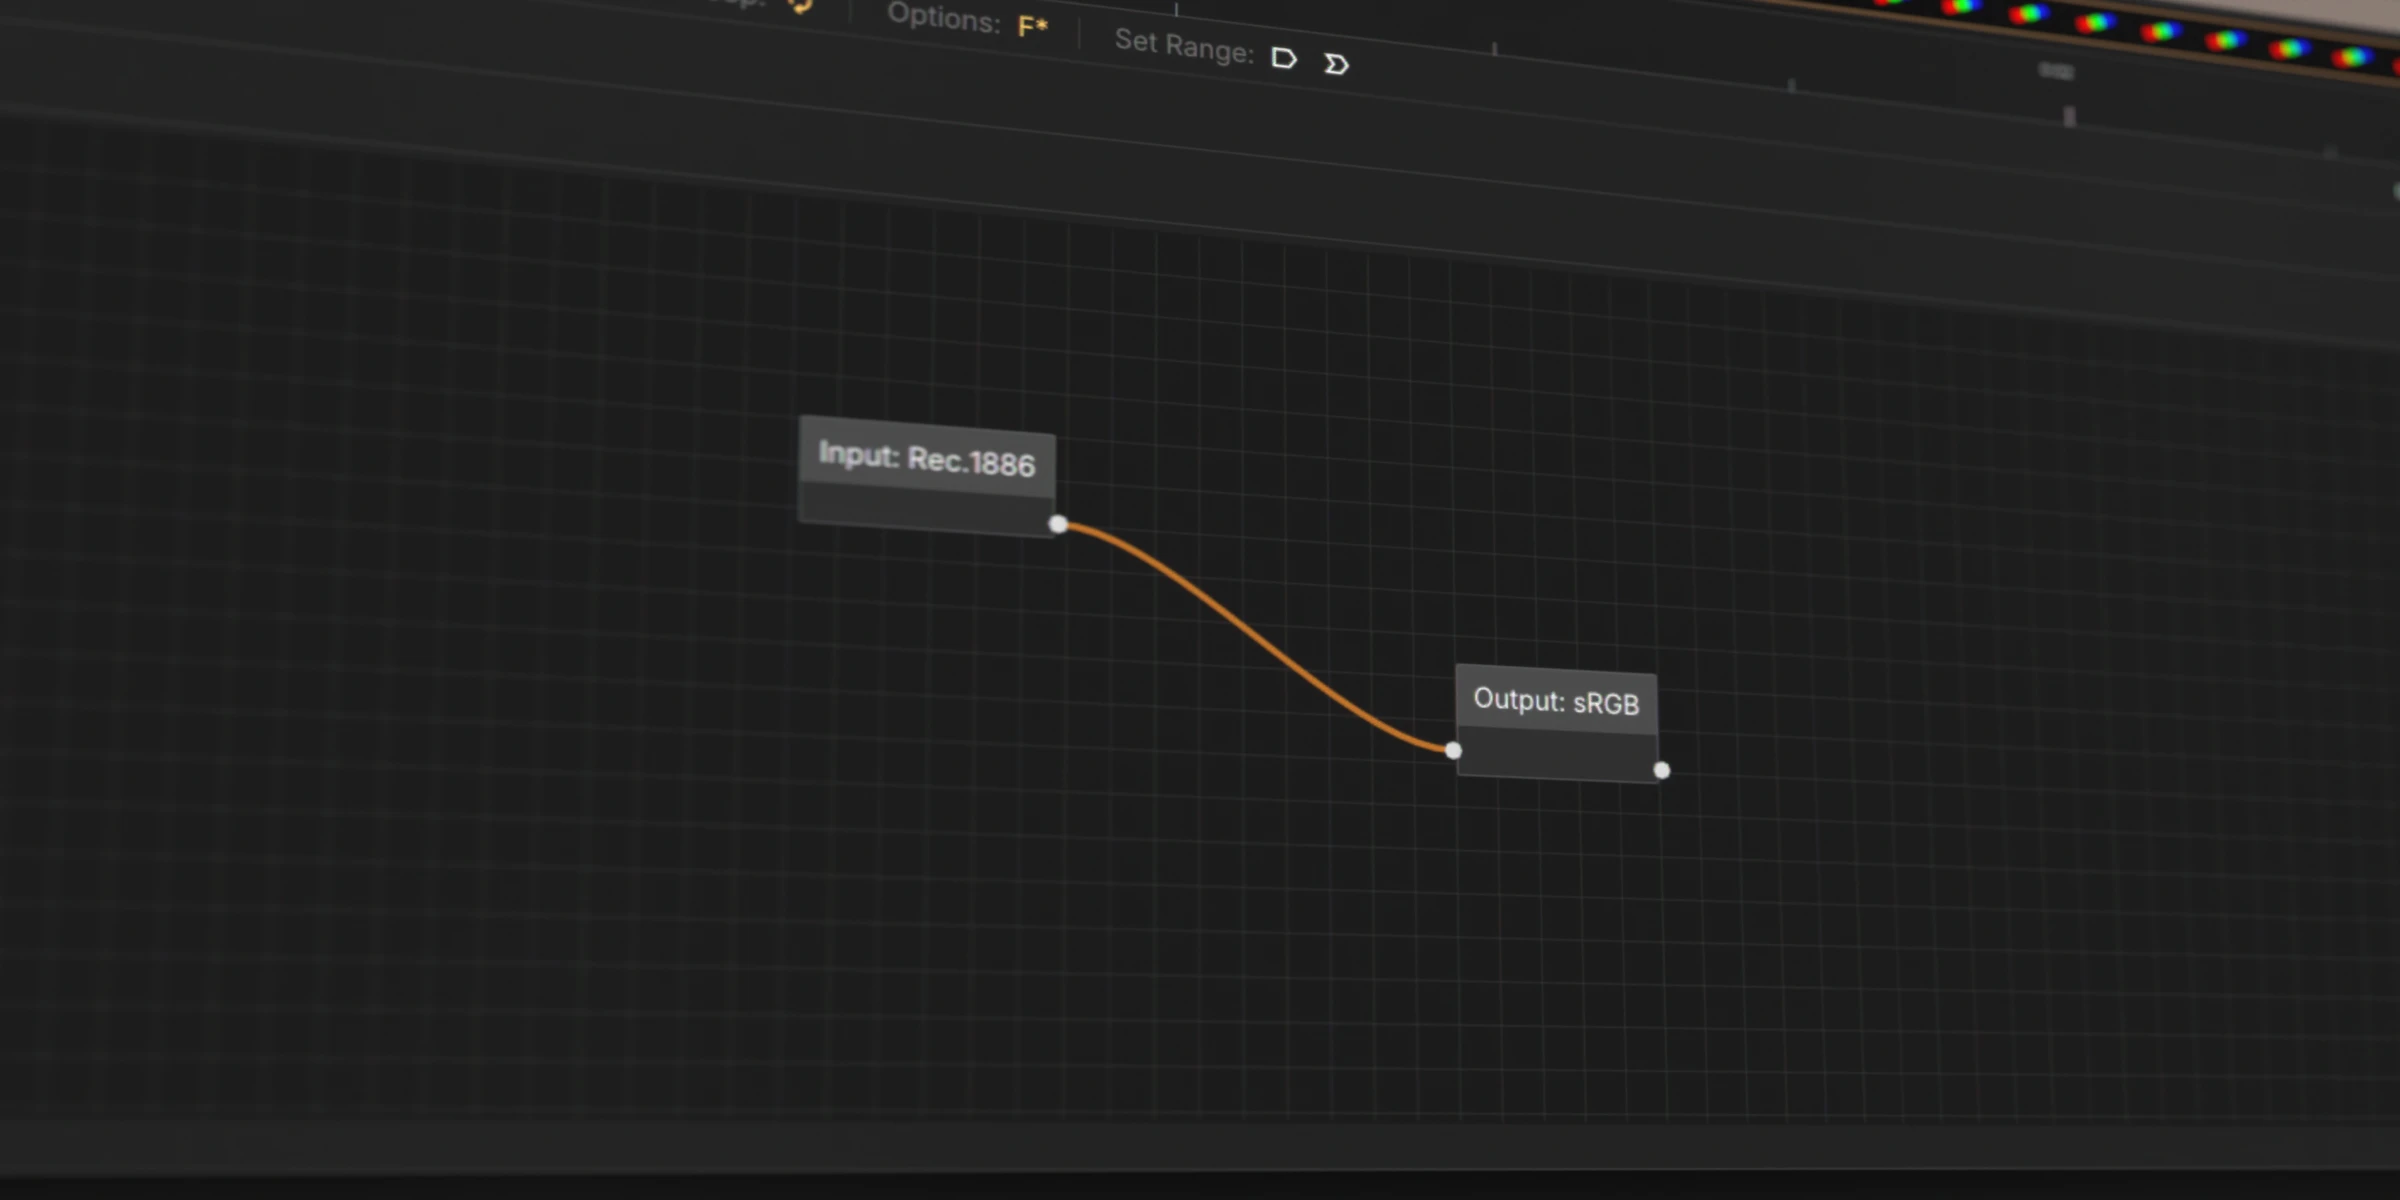Toggle the orange F* options icon

click(x=1032, y=27)
